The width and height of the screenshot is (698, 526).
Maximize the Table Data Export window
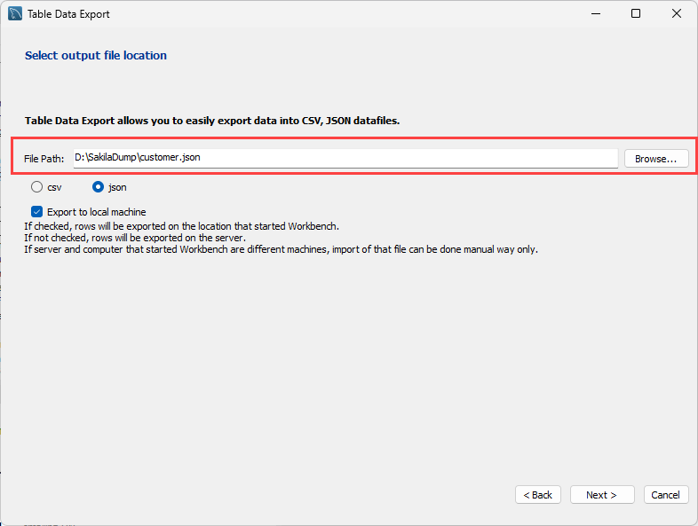[x=636, y=14]
